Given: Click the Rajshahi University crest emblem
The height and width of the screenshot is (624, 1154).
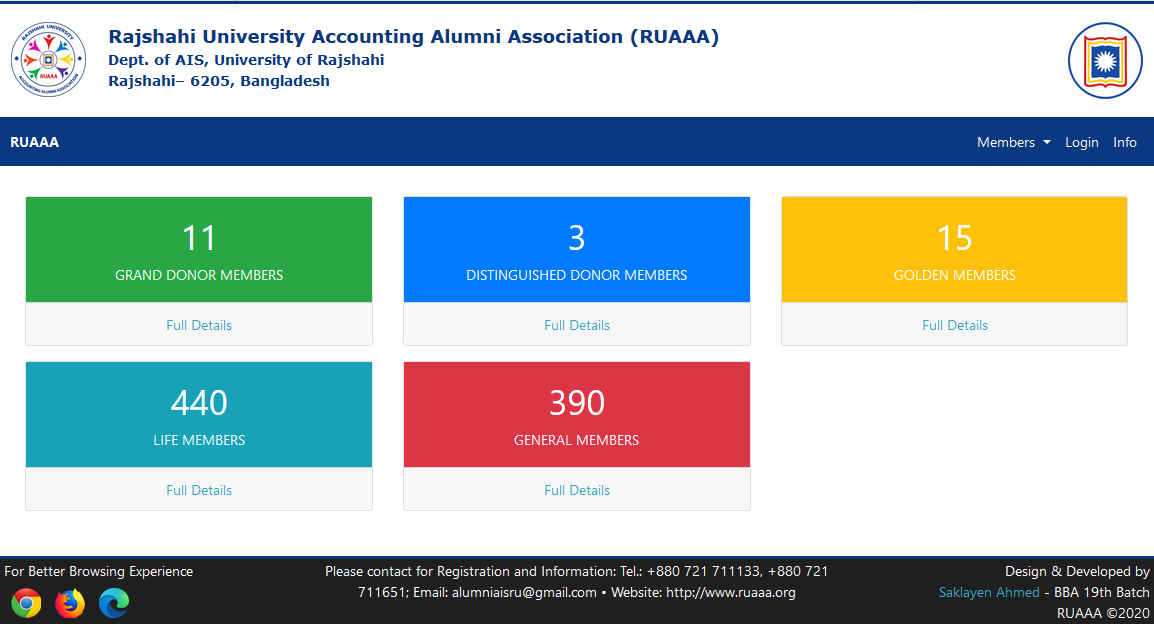Looking at the screenshot, I should pyautogui.click(x=1105, y=61).
